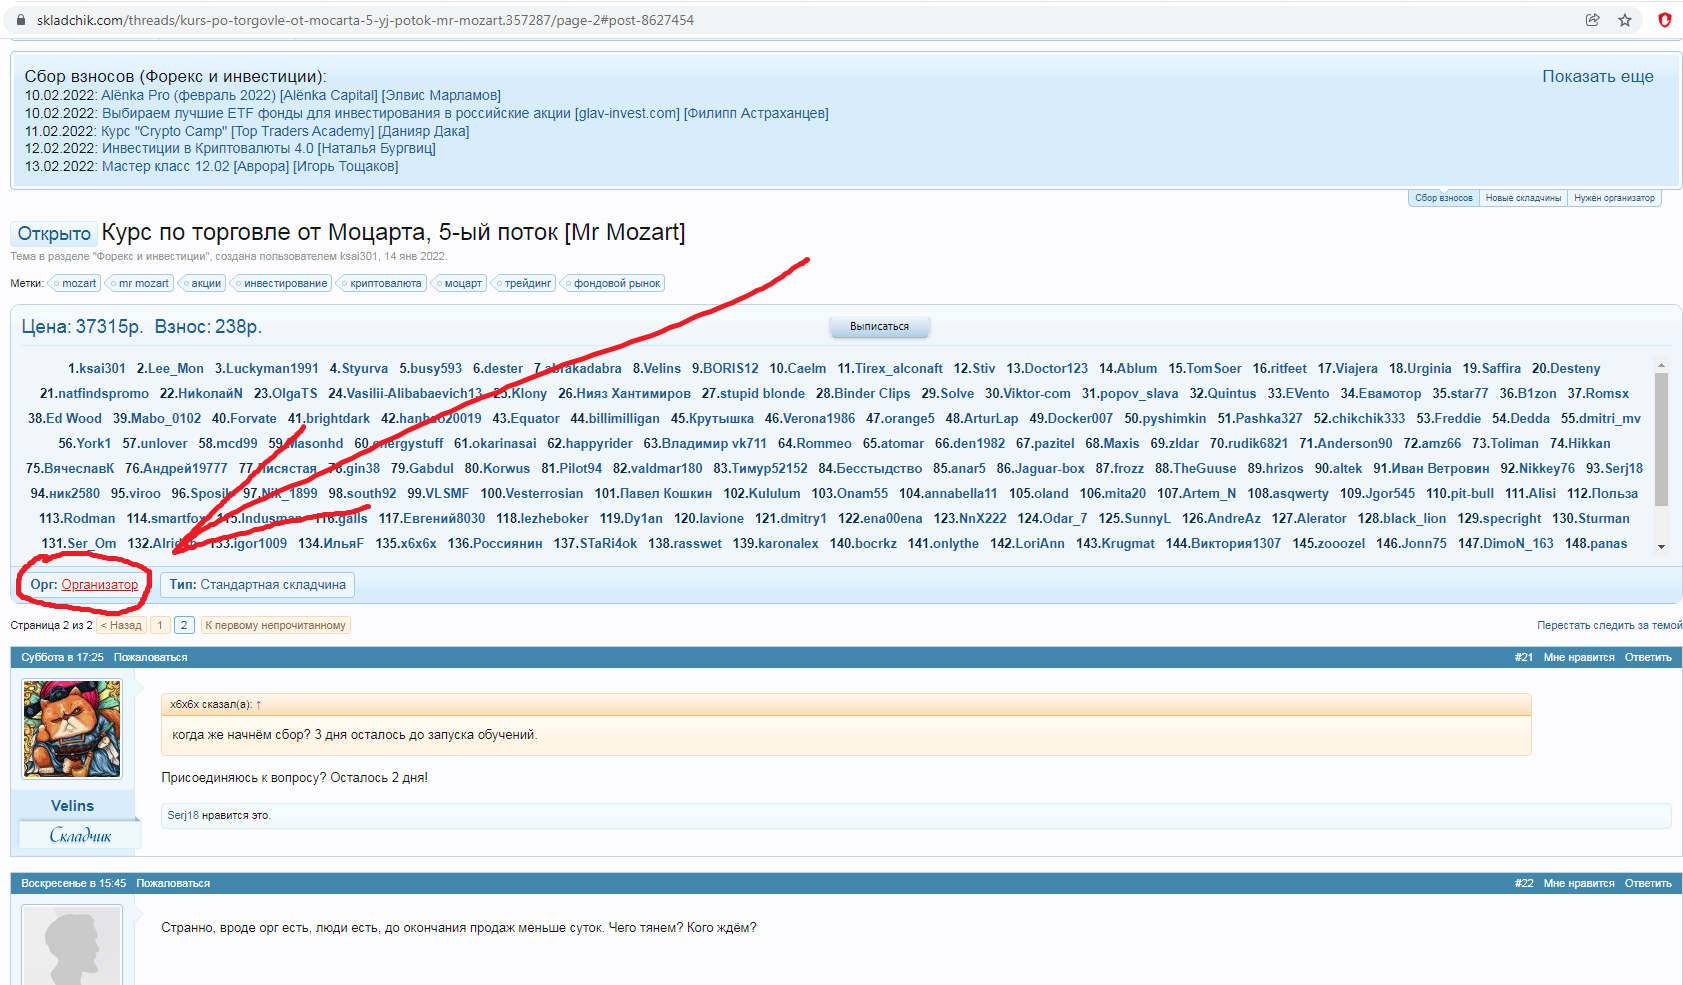The image size is (1683, 985).
Task: Open the Организатор link
Action: click(100, 585)
